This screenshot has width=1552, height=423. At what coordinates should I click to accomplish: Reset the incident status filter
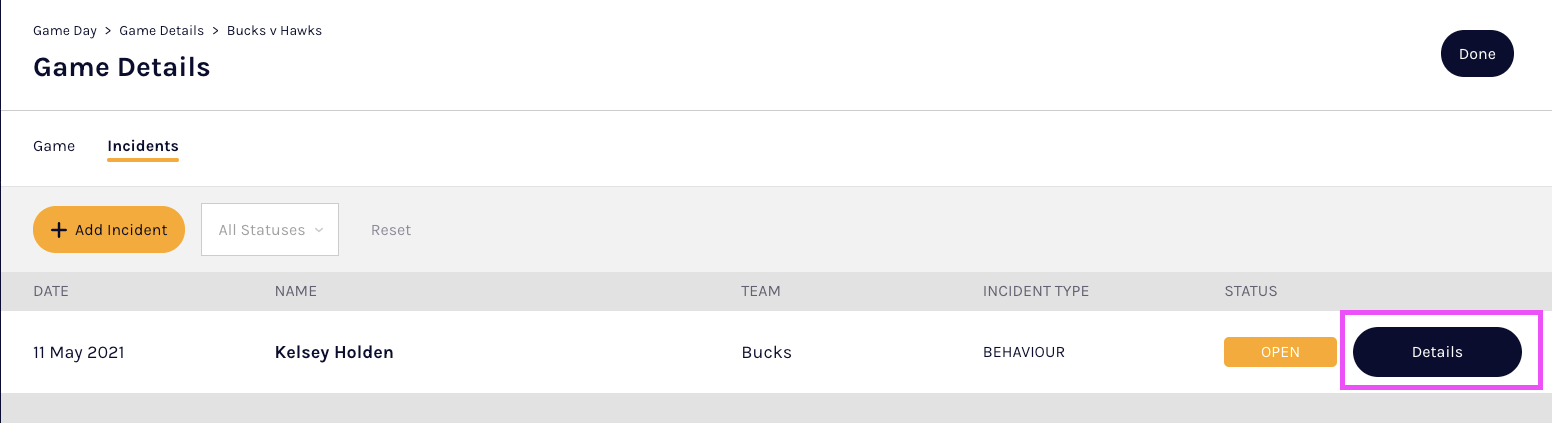tap(391, 230)
